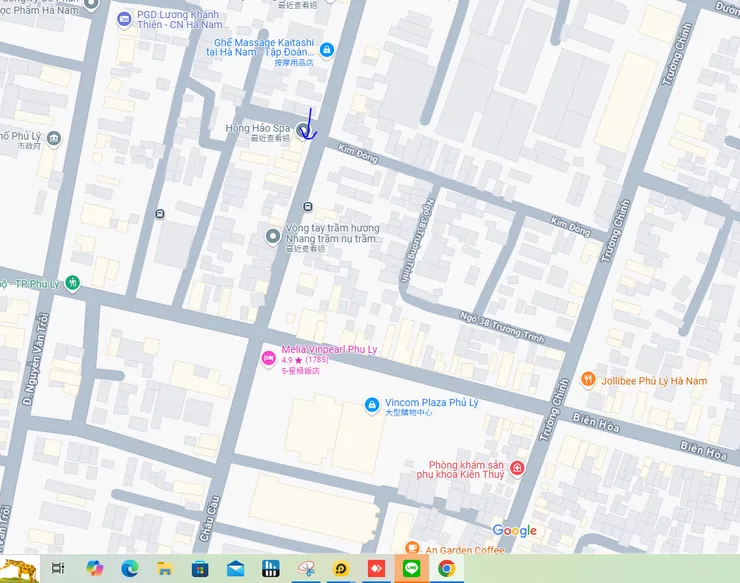Click the 4.9 ★ (1785) rating text
This screenshot has height=583, width=740.
pos(305,360)
